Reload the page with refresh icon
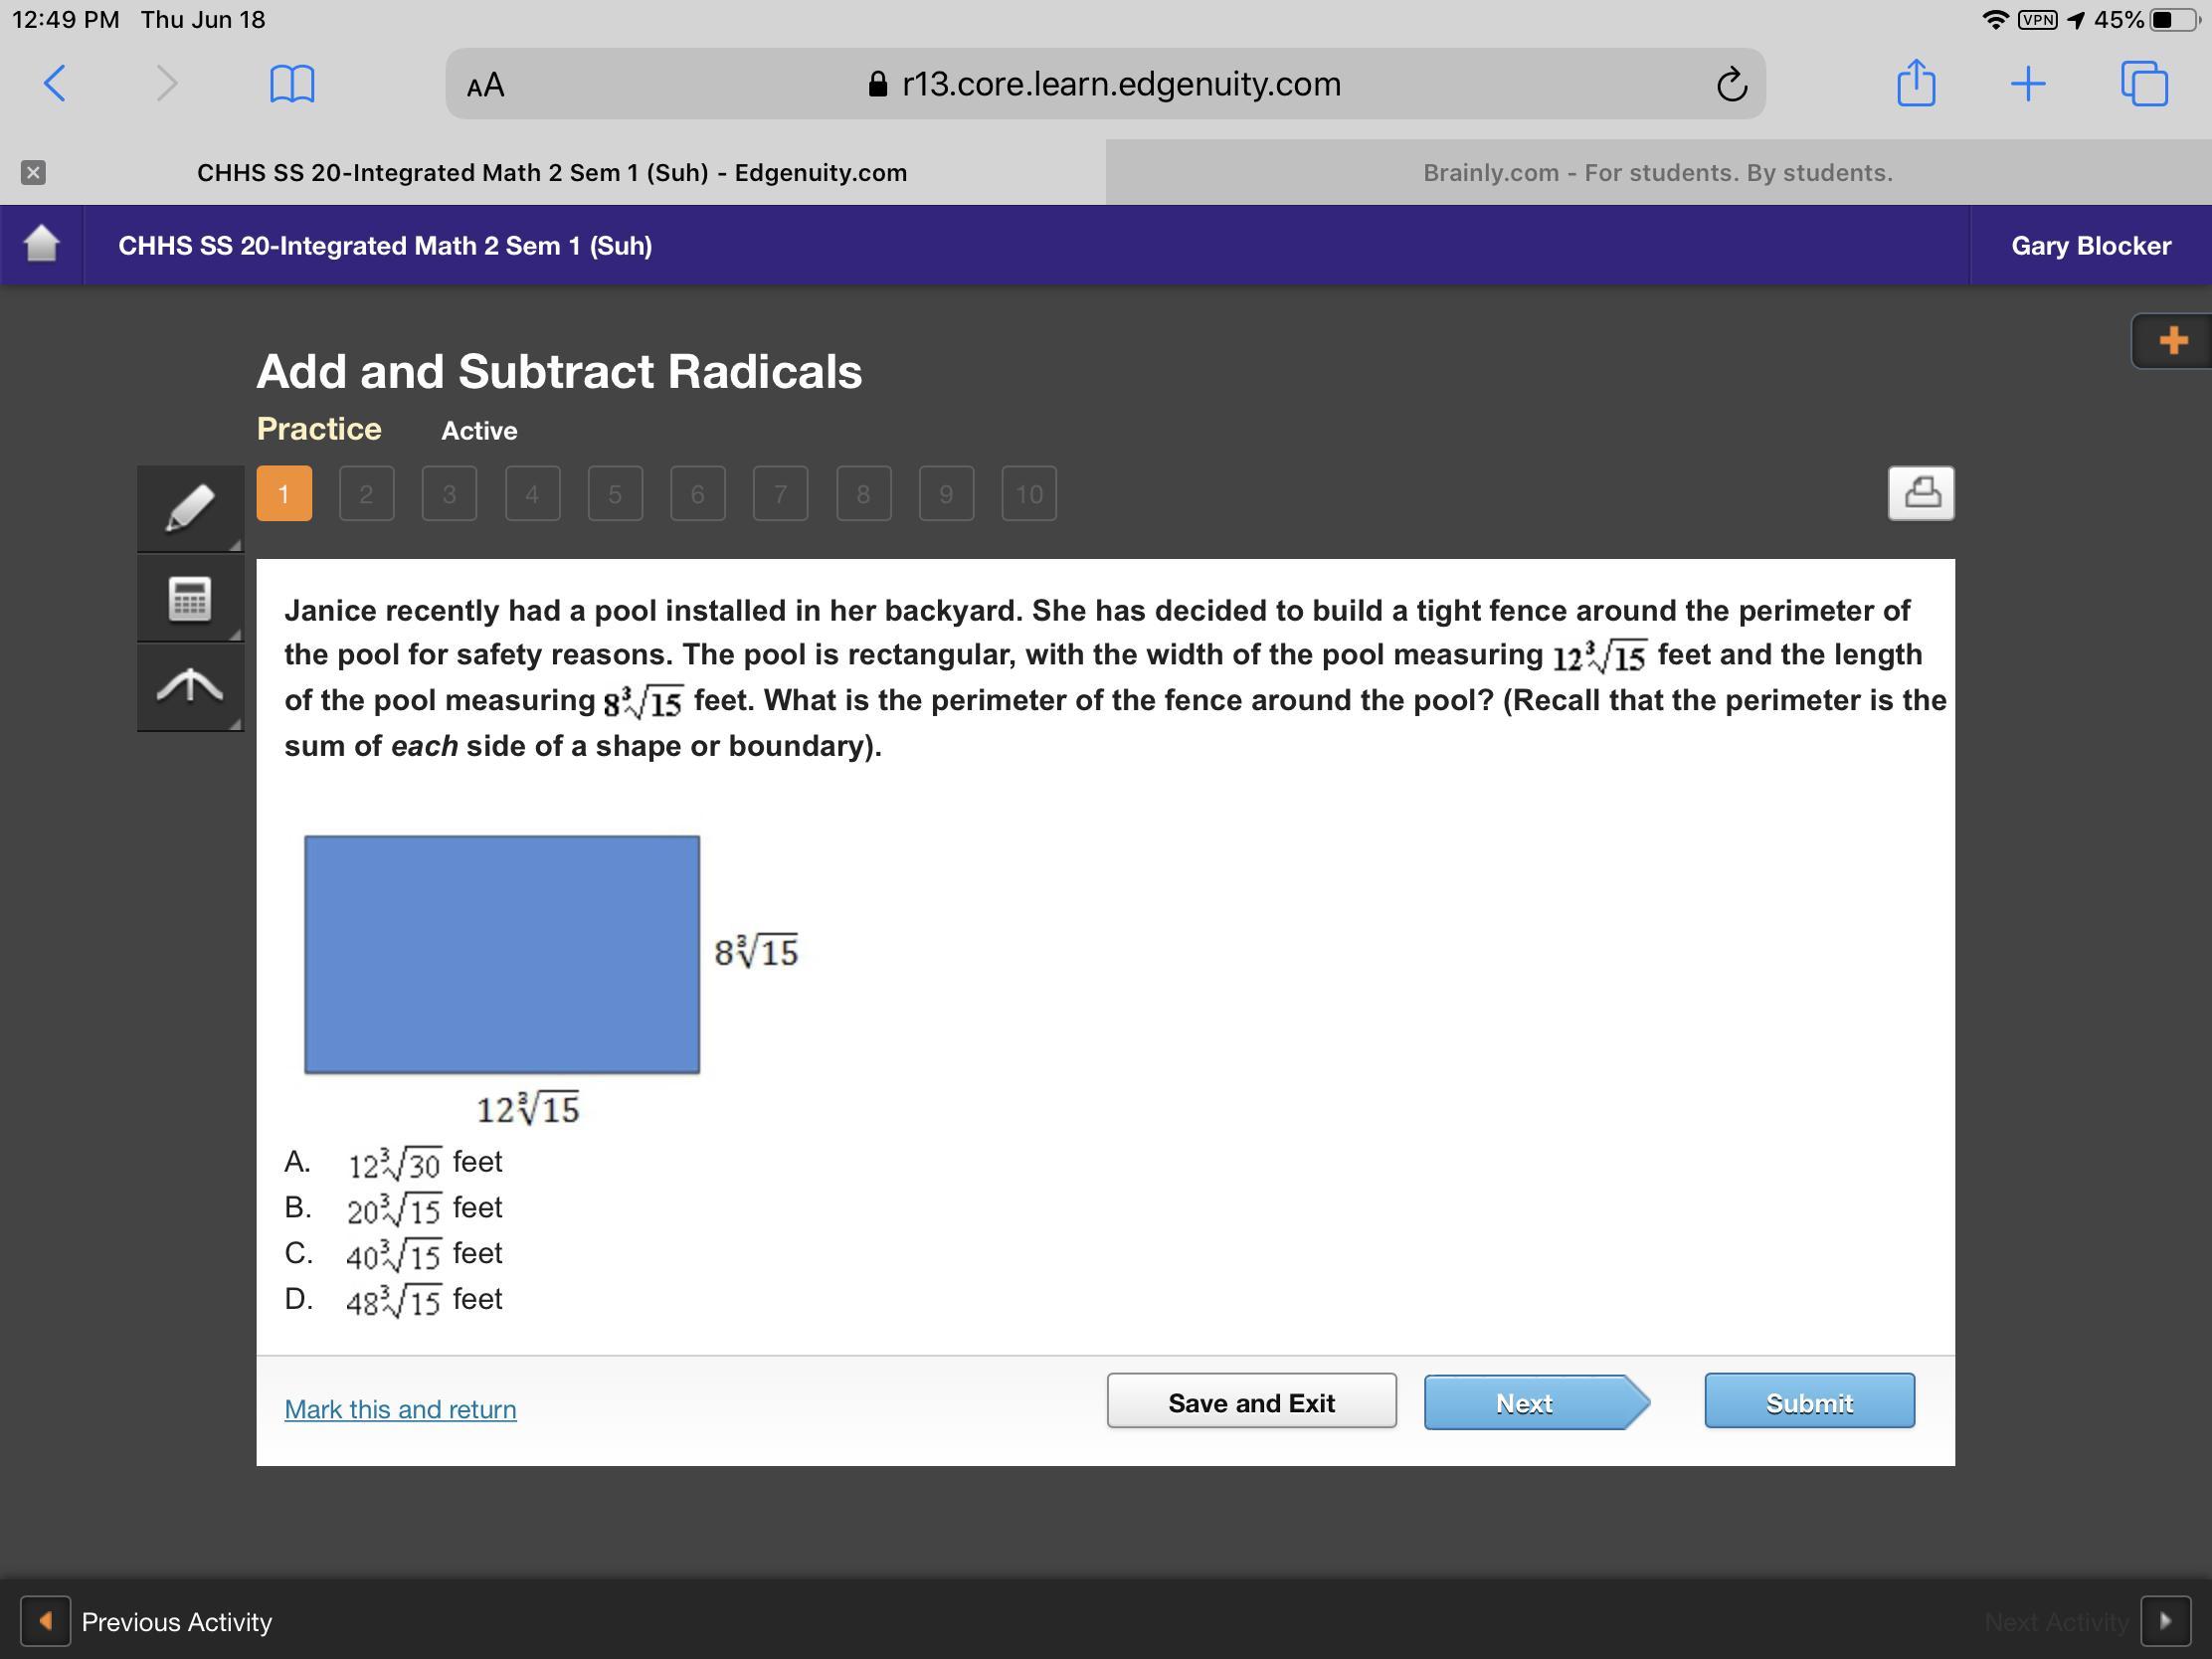The width and height of the screenshot is (2212, 1659). point(1731,84)
